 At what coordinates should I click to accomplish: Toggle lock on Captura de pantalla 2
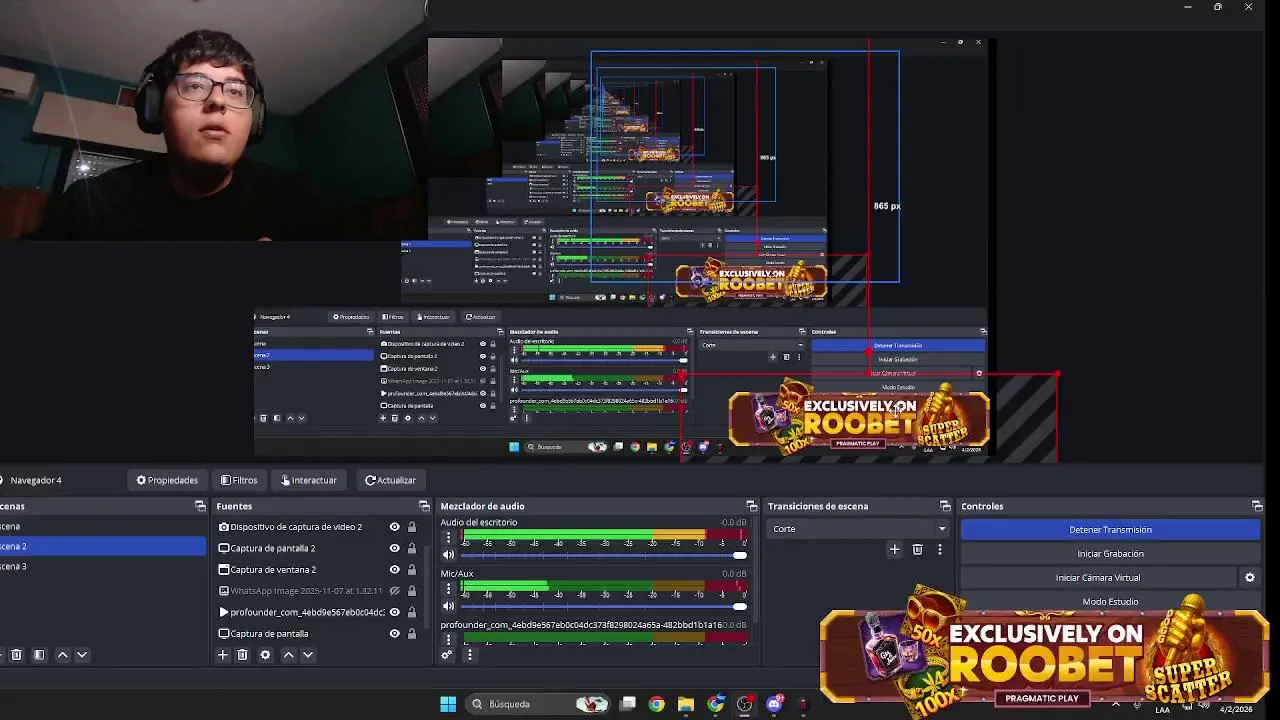(x=411, y=548)
